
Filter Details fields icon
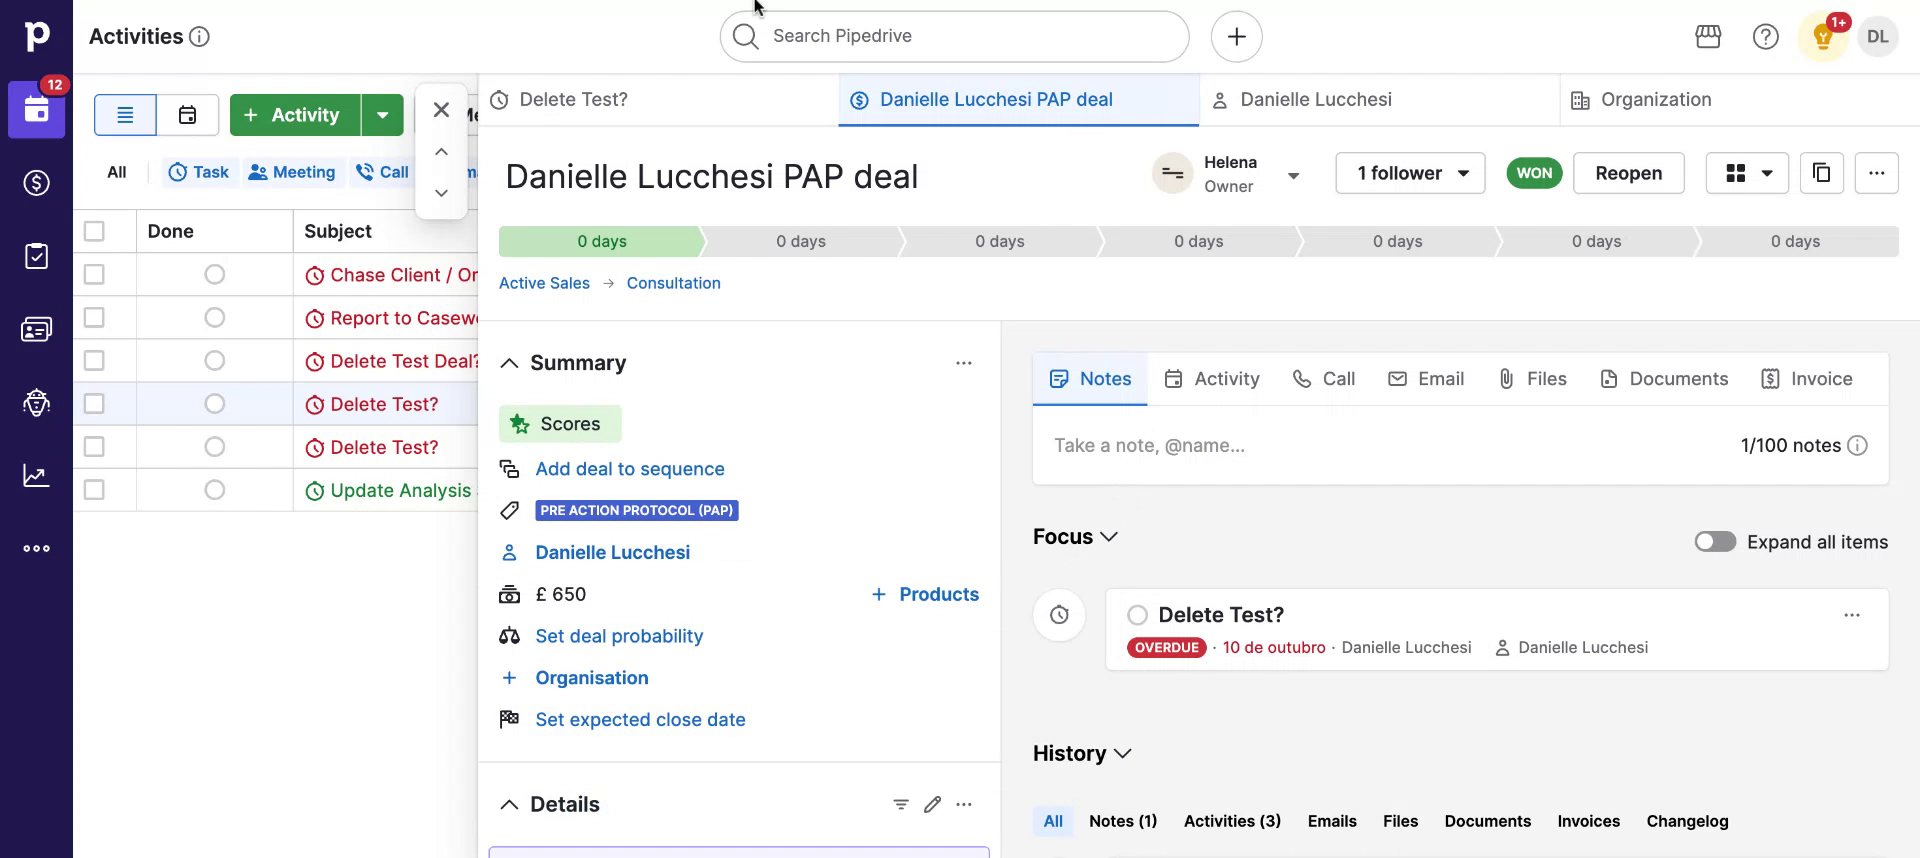point(900,804)
